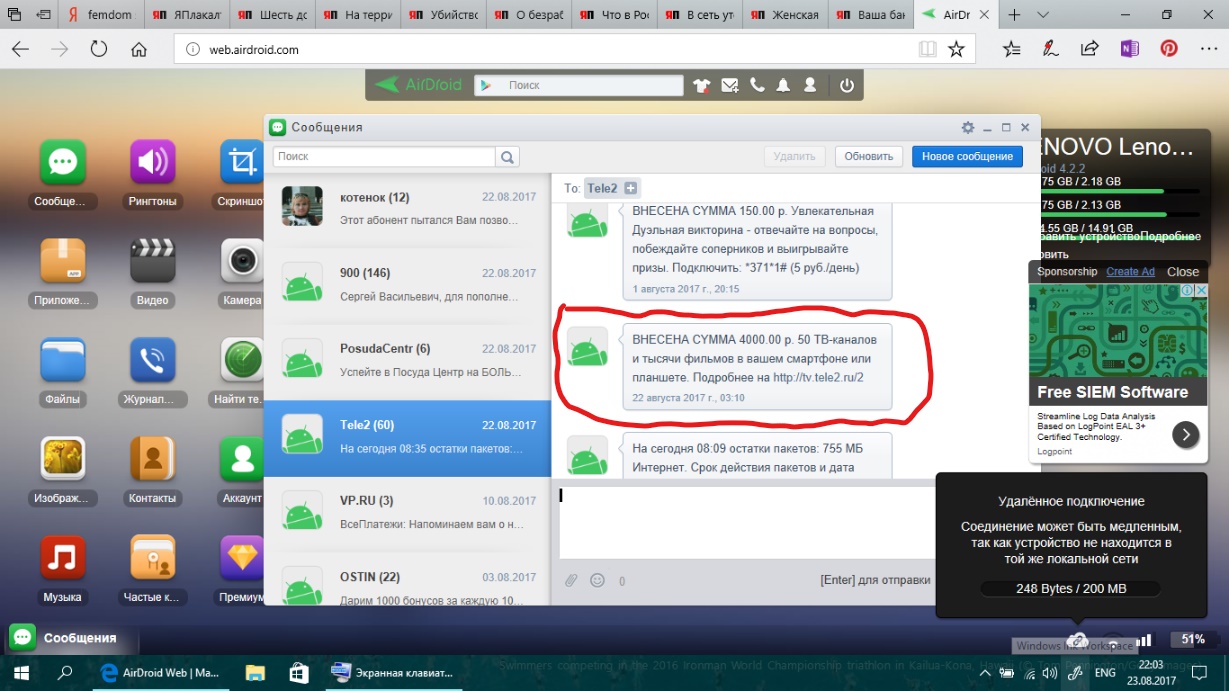
Task: Open the Изображения gallery icon
Action: (63, 458)
